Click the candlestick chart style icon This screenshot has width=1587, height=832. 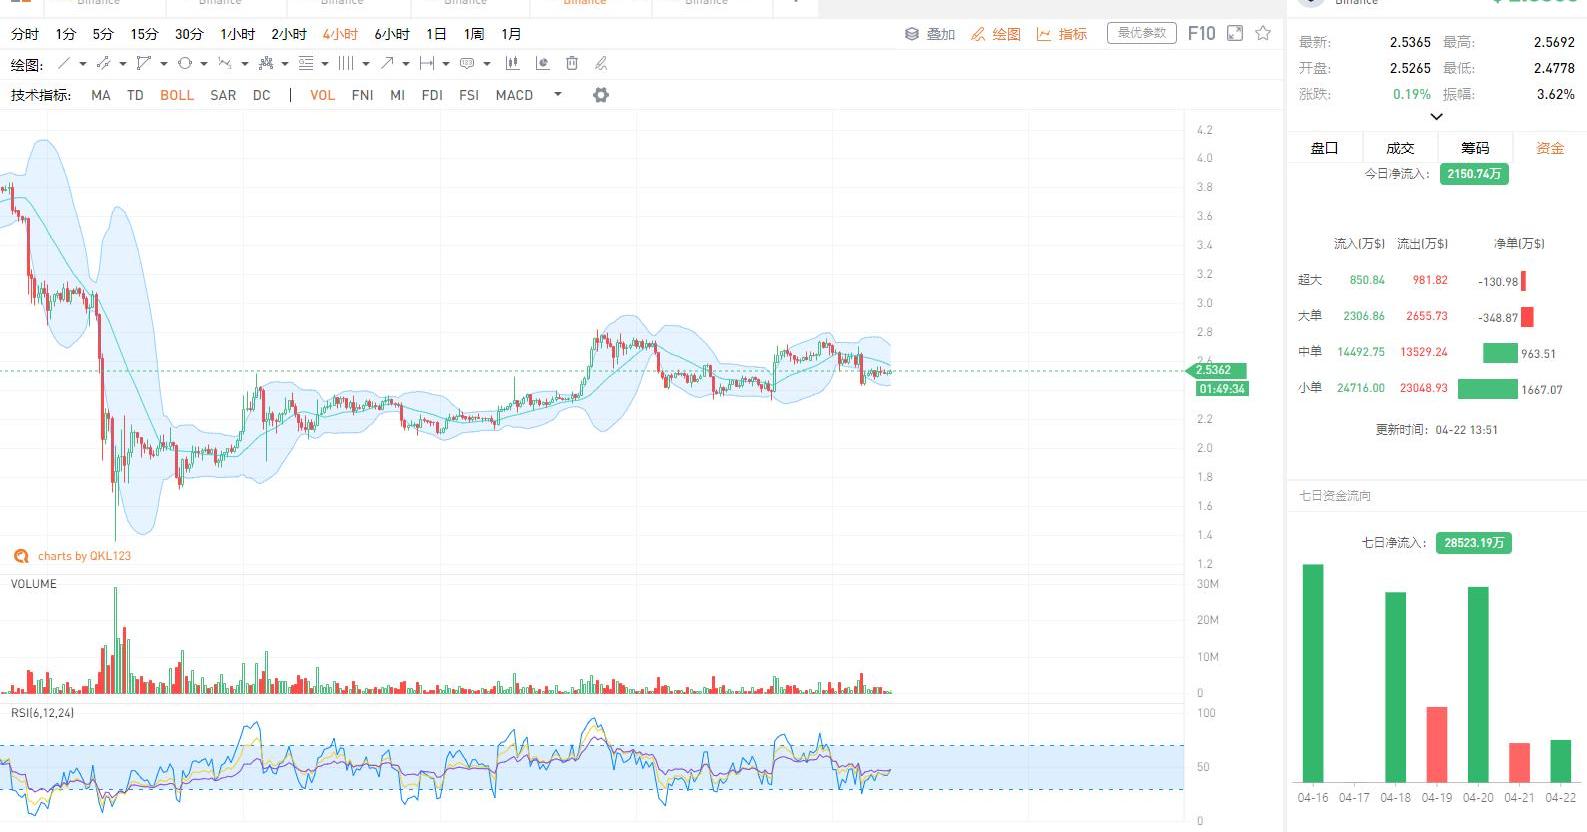(x=512, y=64)
